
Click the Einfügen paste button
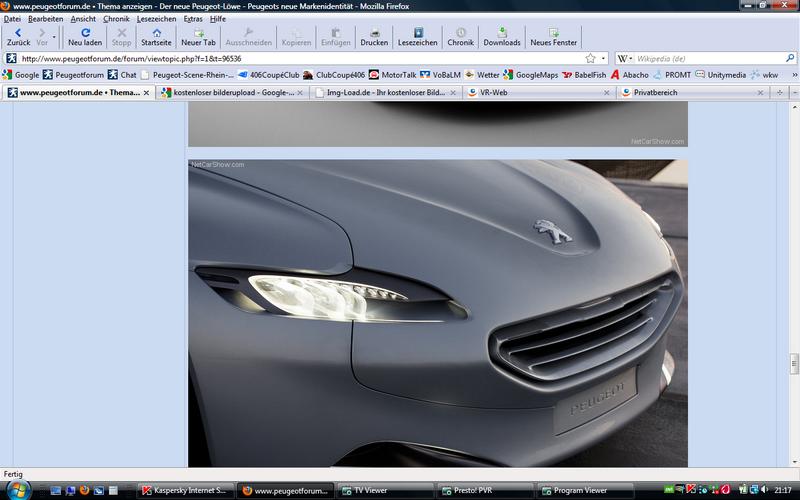click(336, 37)
